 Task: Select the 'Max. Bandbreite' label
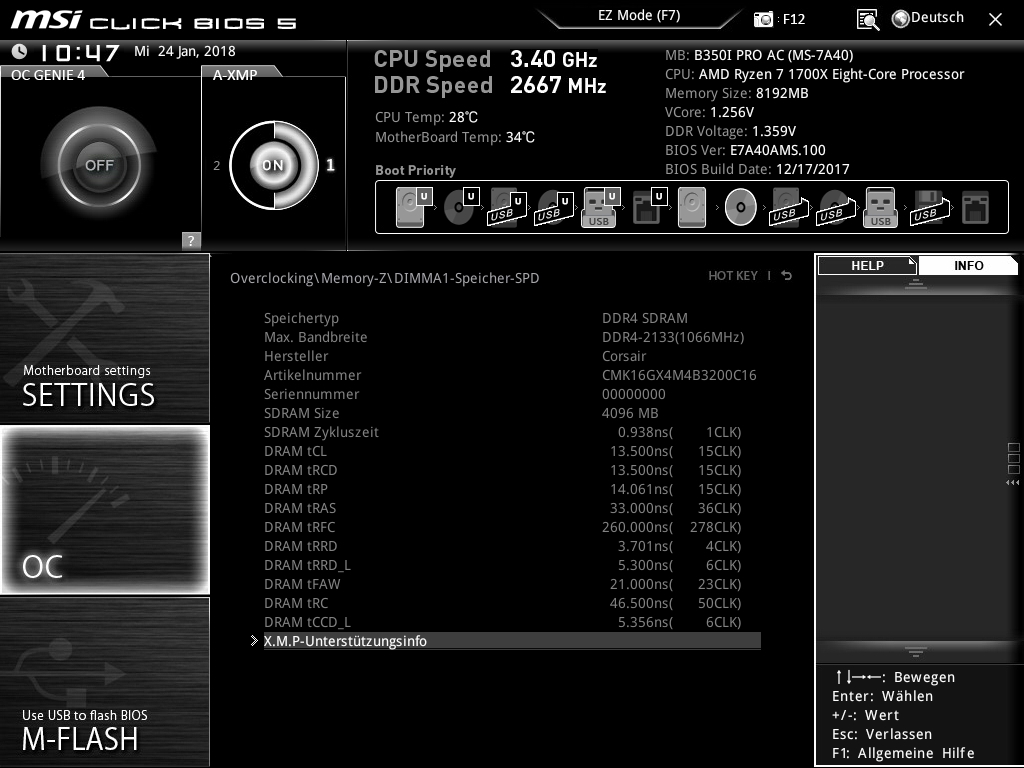pos(315,337)
